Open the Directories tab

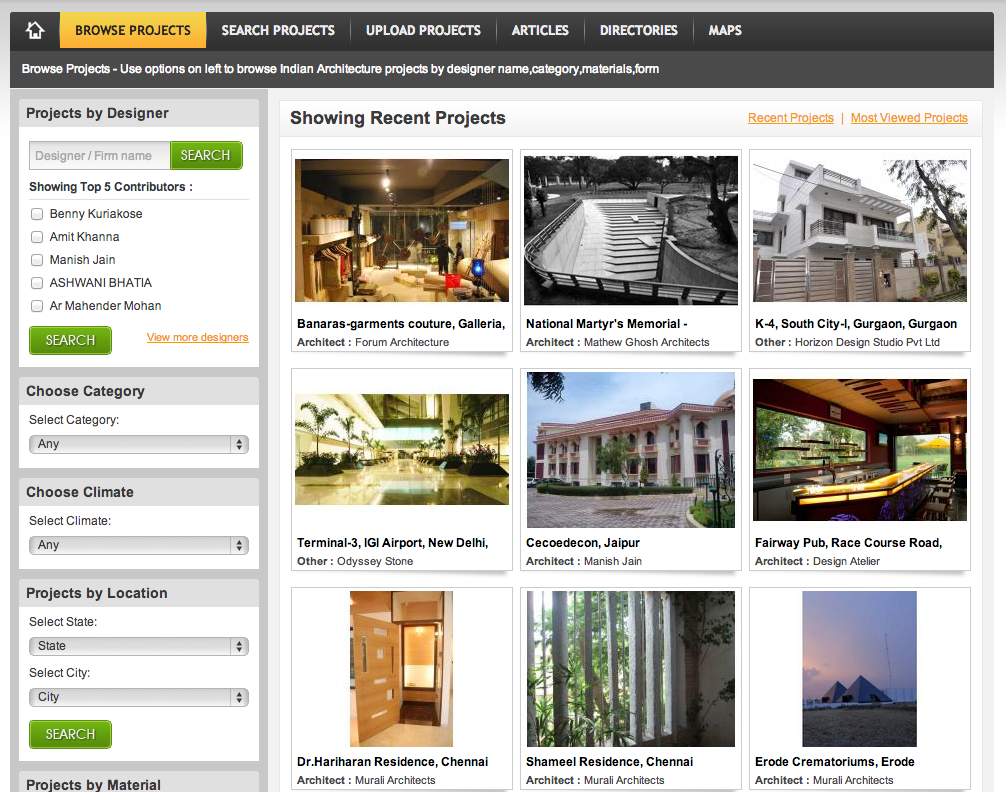pos(638,30)
